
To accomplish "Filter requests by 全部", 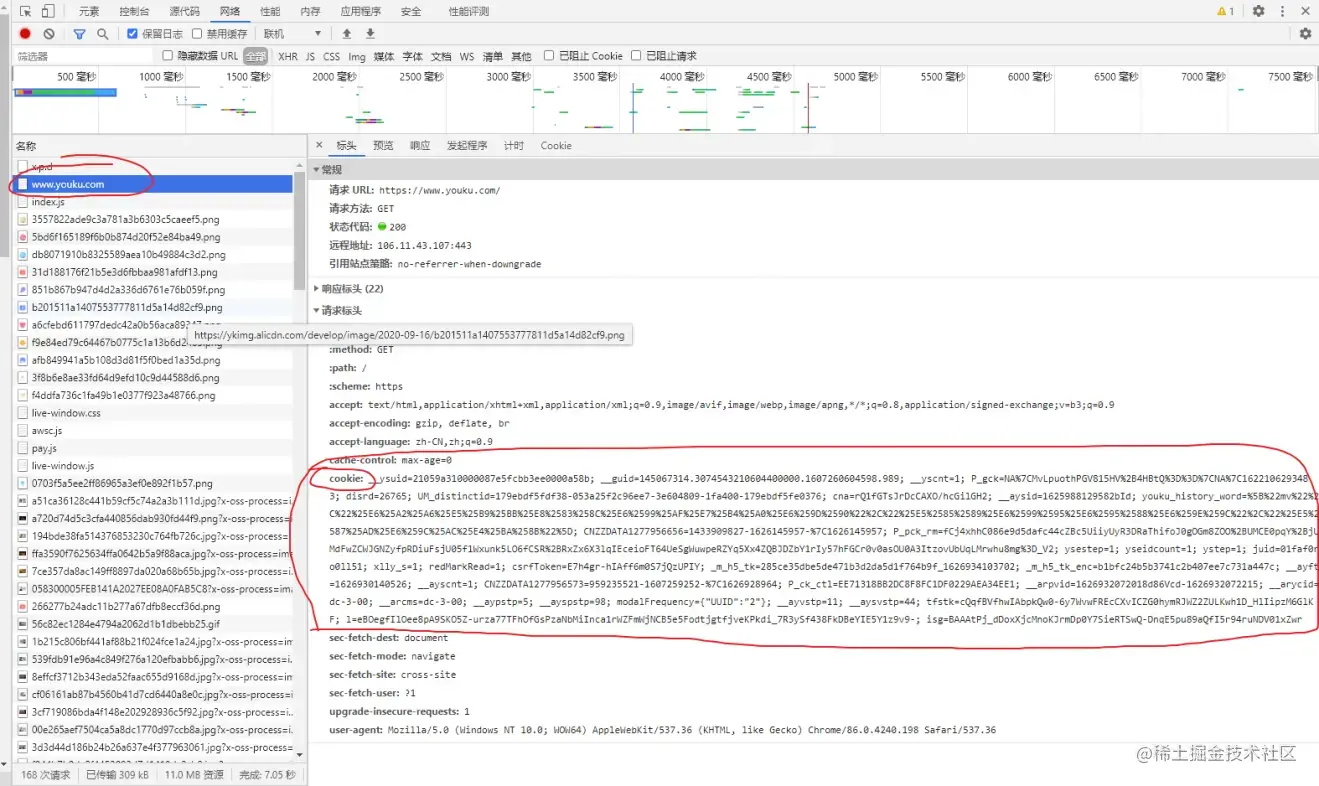I will point(256,56).
